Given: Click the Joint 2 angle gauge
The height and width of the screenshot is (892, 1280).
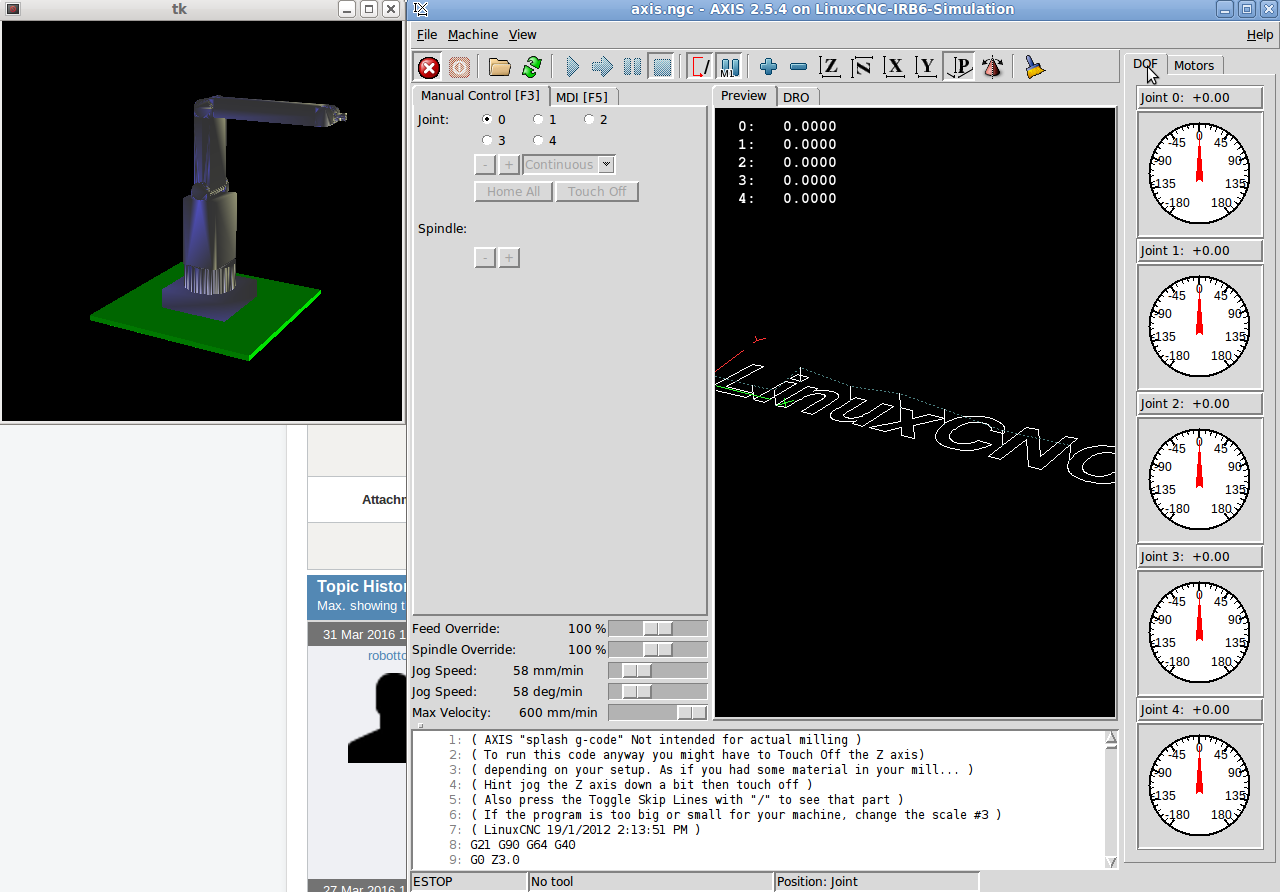Looking at the screenshot, I should pyautogui.click(x=1199, y=479).
